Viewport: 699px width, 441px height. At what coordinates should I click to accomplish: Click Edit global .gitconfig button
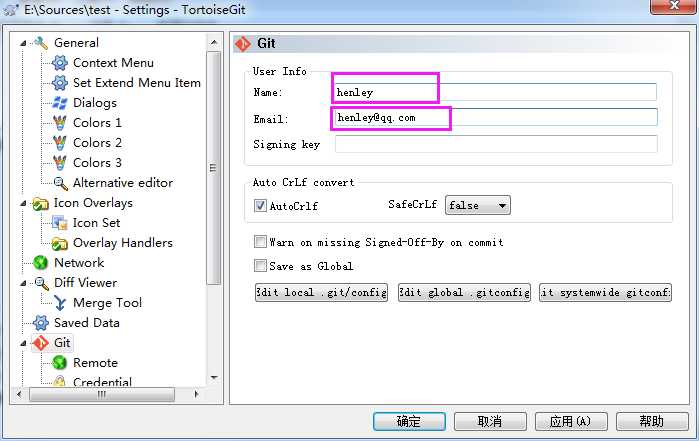(464, 293)
